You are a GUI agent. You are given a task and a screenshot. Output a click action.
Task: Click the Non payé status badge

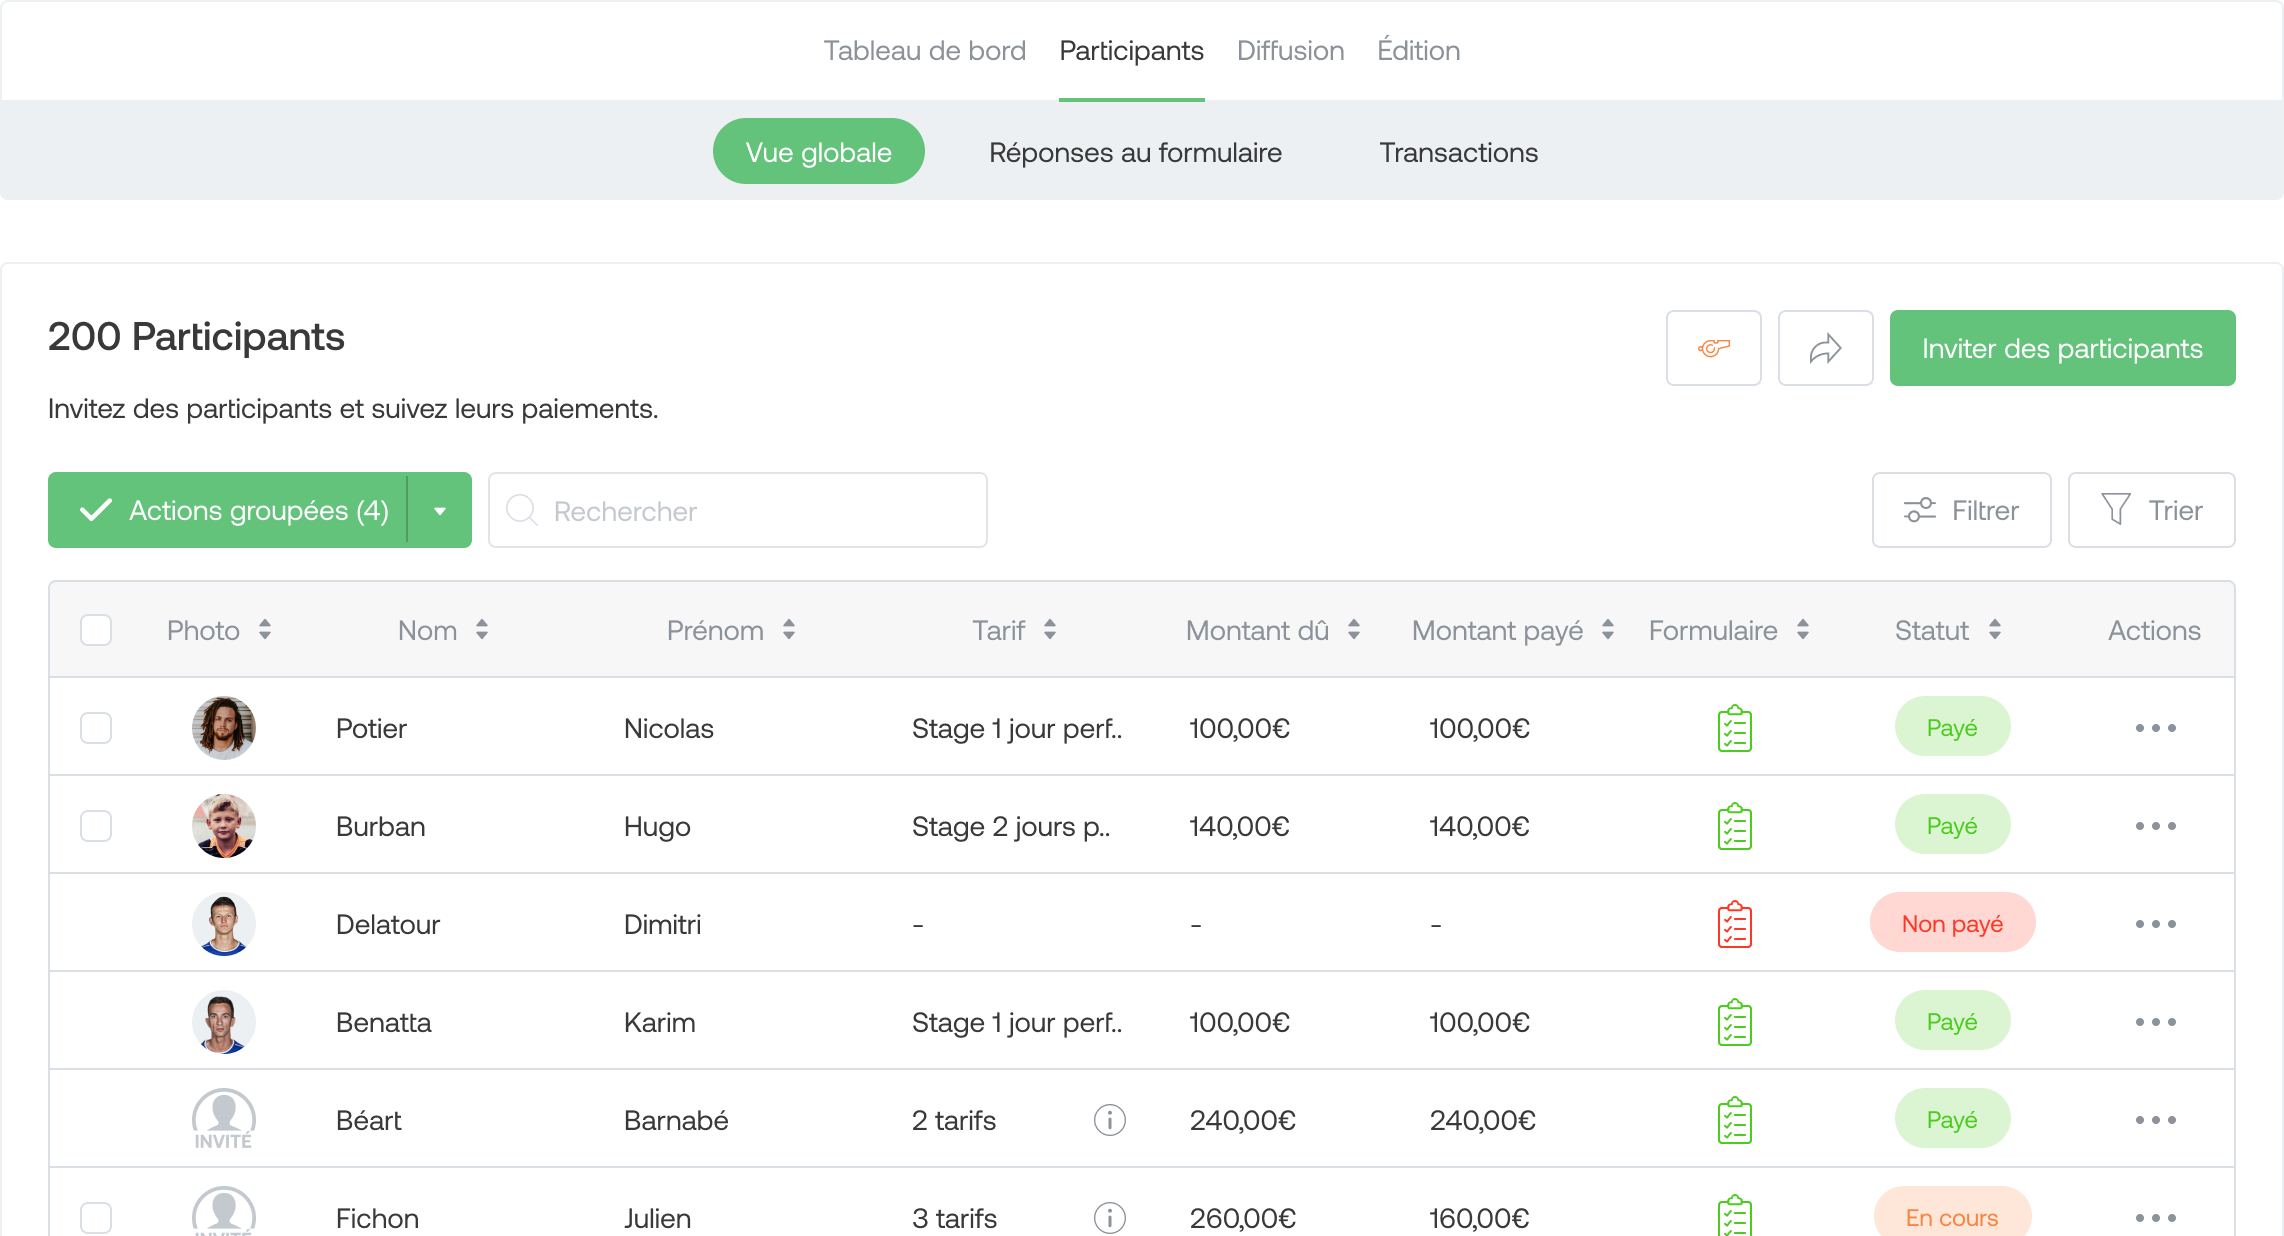point(1952,923)
